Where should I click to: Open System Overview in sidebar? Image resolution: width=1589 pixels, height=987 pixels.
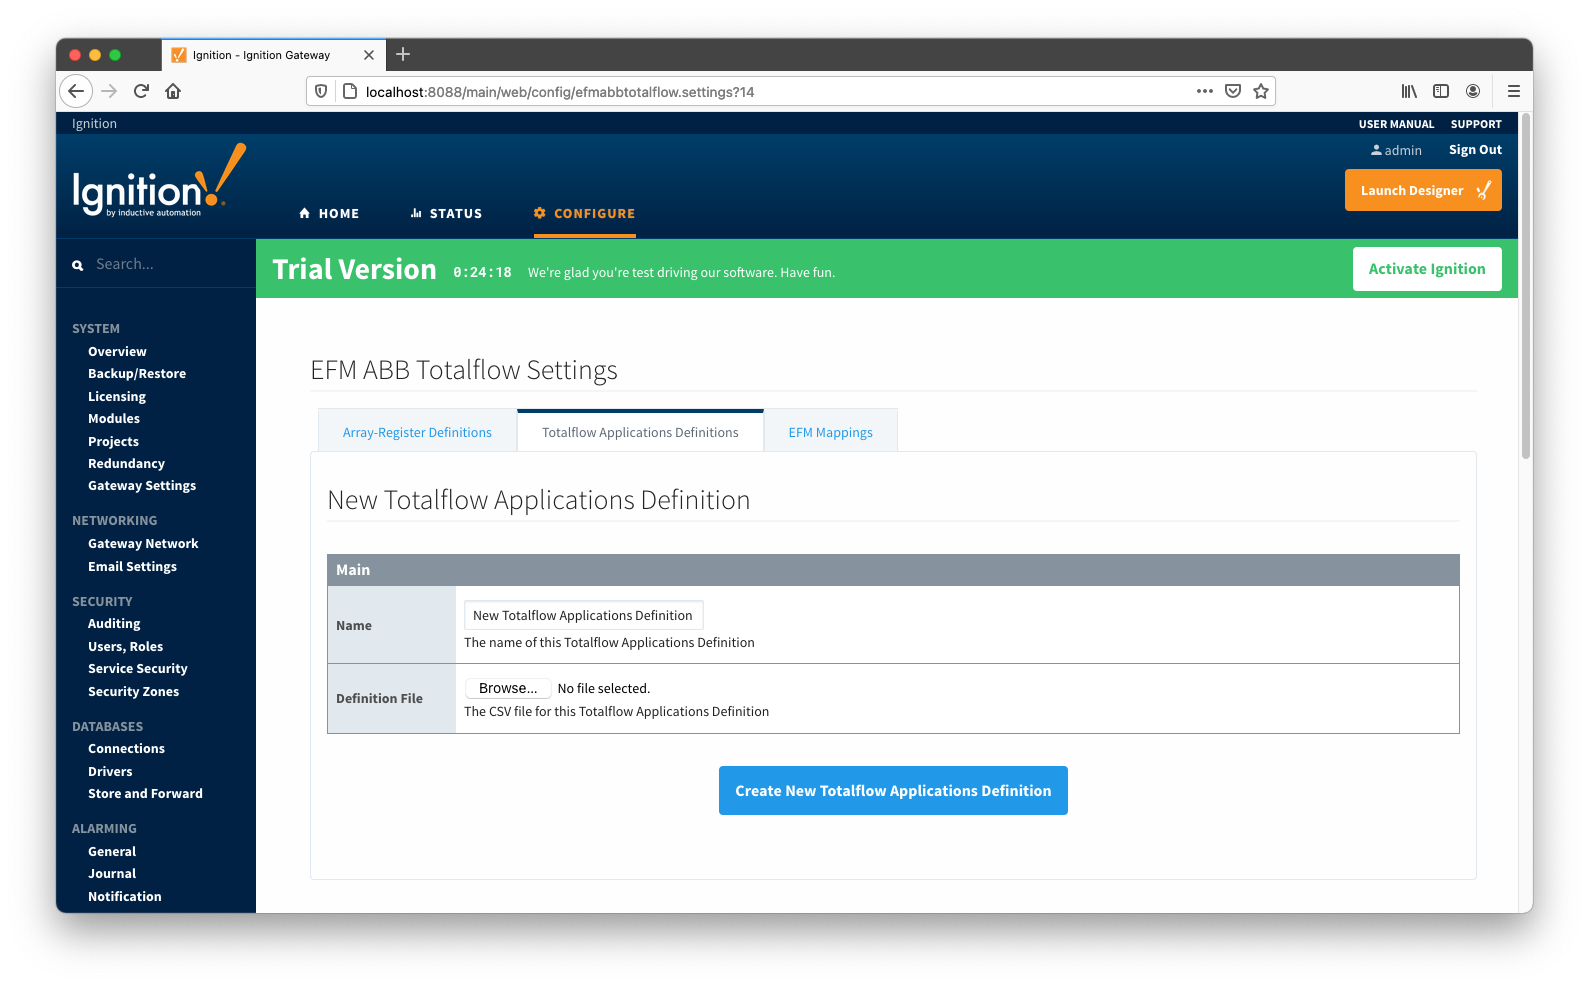117,352
